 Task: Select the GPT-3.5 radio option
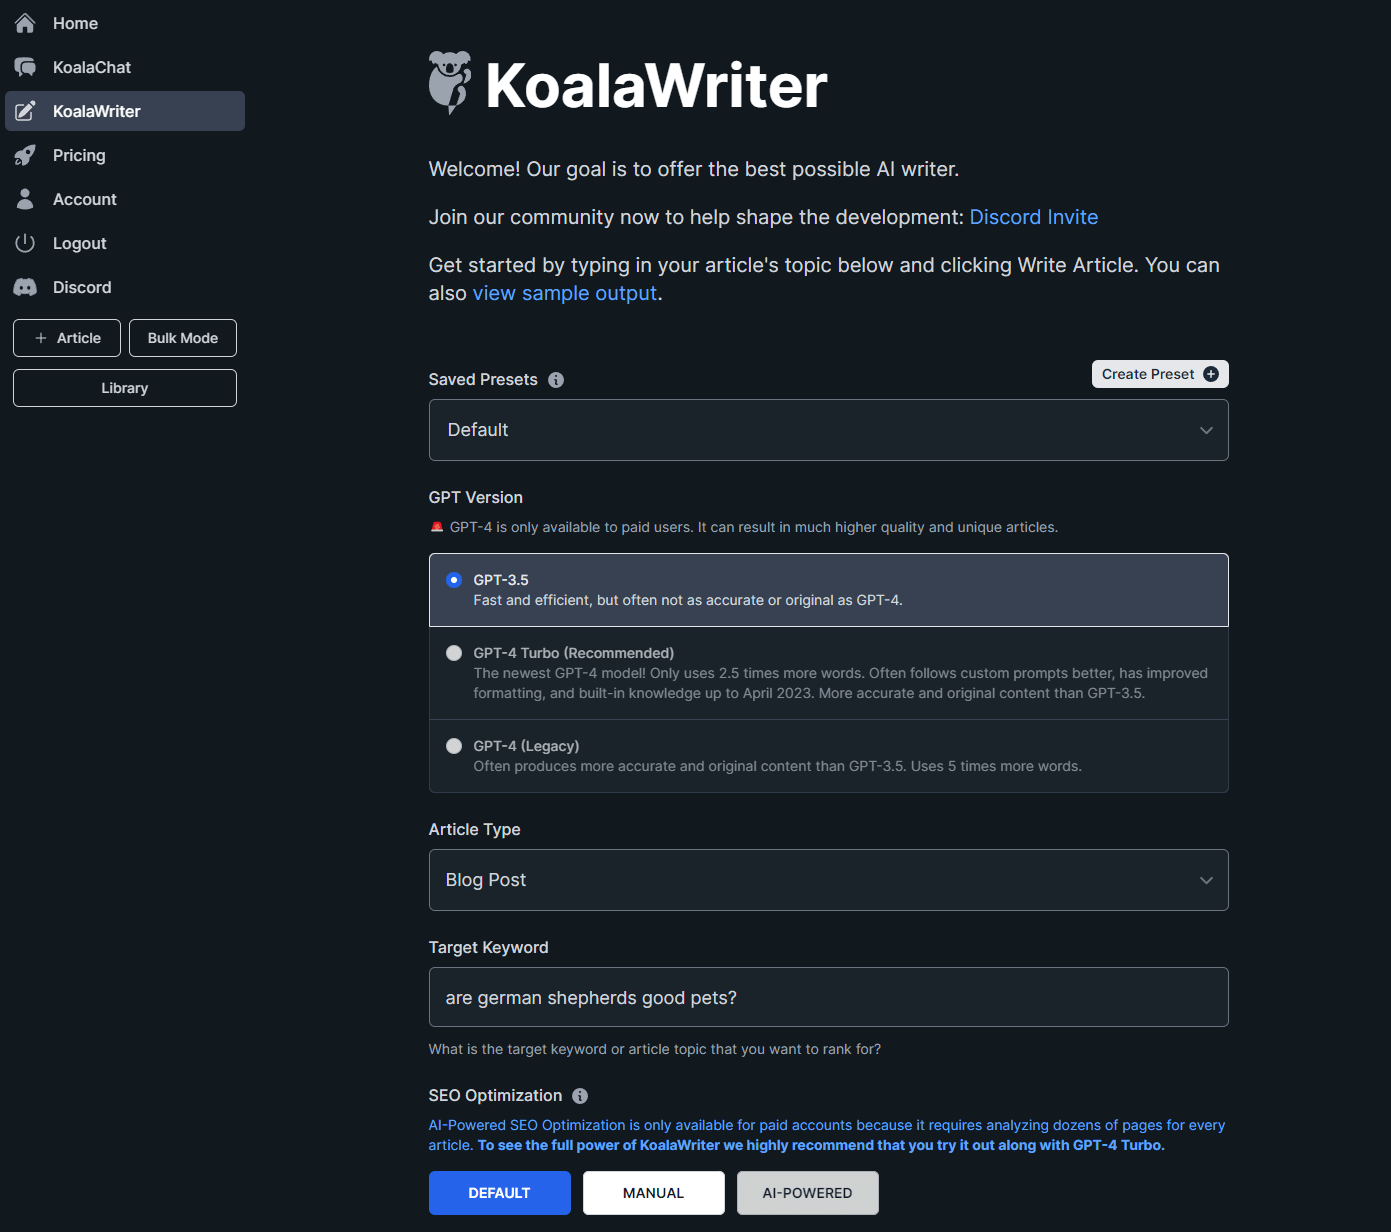click(454, 580)
